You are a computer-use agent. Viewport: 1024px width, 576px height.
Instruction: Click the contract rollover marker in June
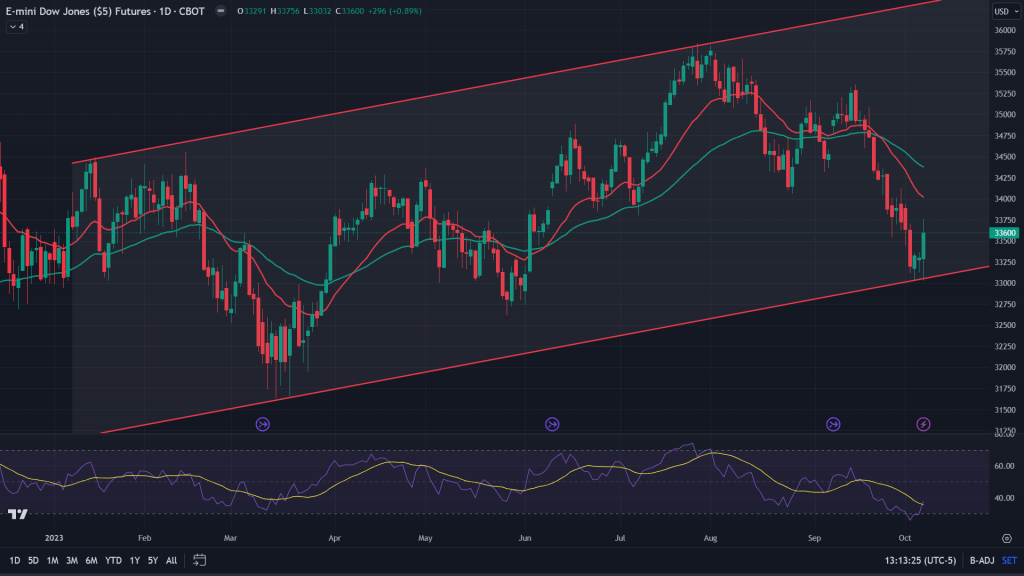tap(552, 424)
